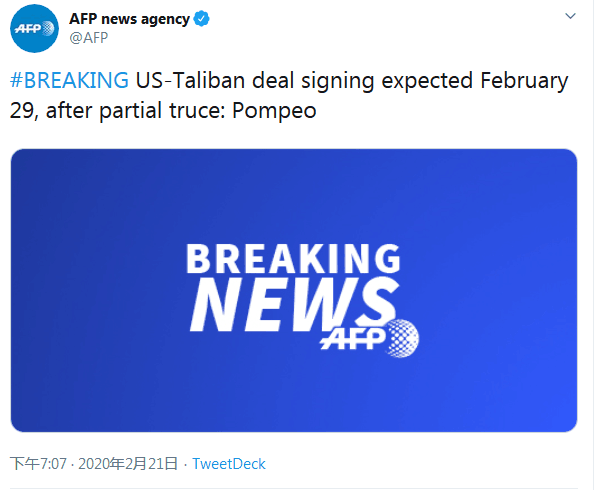
Task: Open the TweetDeck source link
Action: (229, 464)
